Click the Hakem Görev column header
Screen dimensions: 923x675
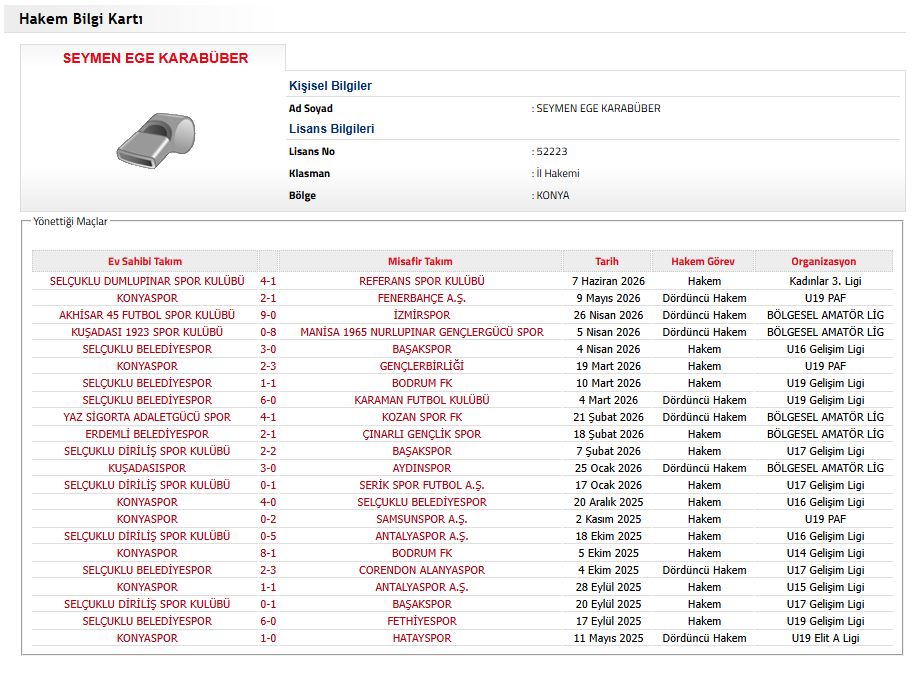pyautogui.click(x=703, y=261)
